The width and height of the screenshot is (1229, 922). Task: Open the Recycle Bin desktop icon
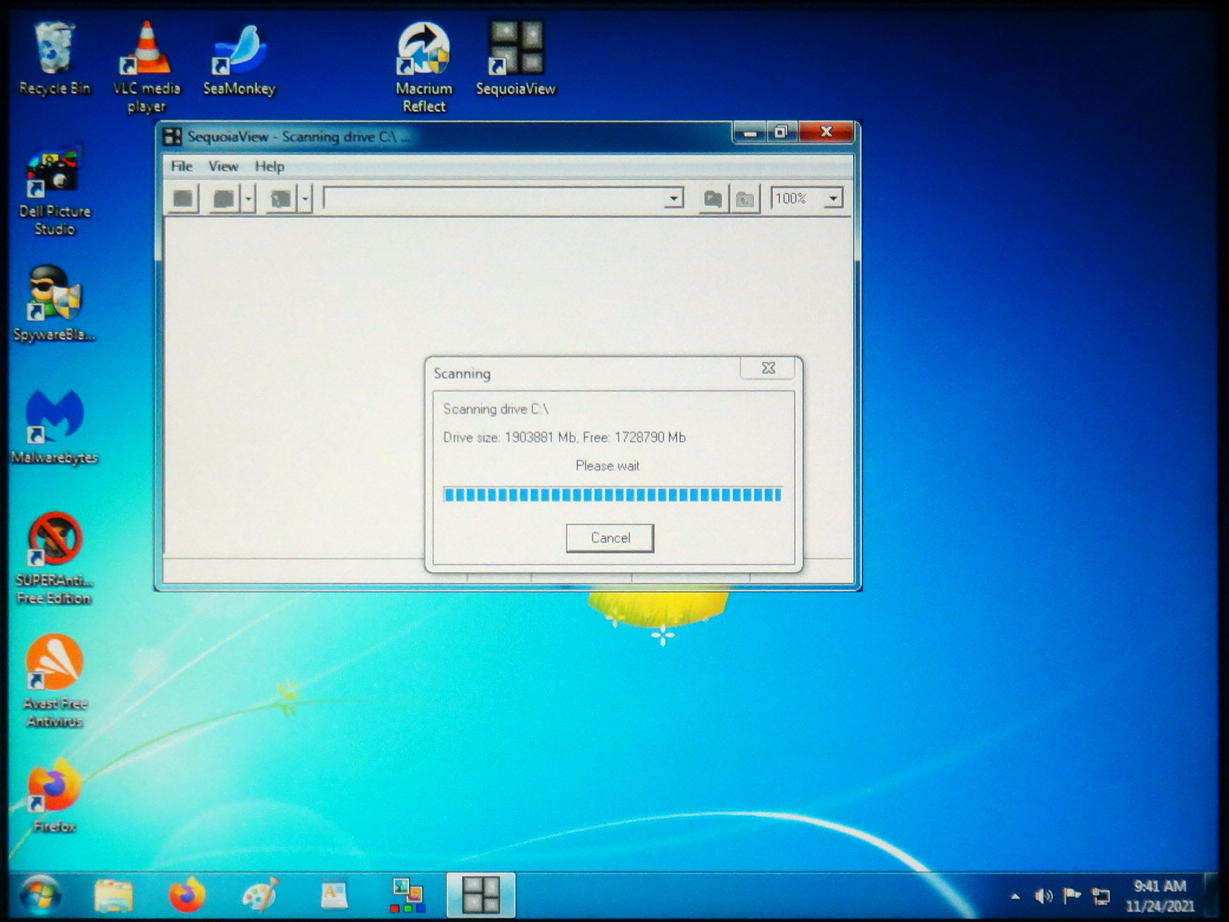coord(54,58)
